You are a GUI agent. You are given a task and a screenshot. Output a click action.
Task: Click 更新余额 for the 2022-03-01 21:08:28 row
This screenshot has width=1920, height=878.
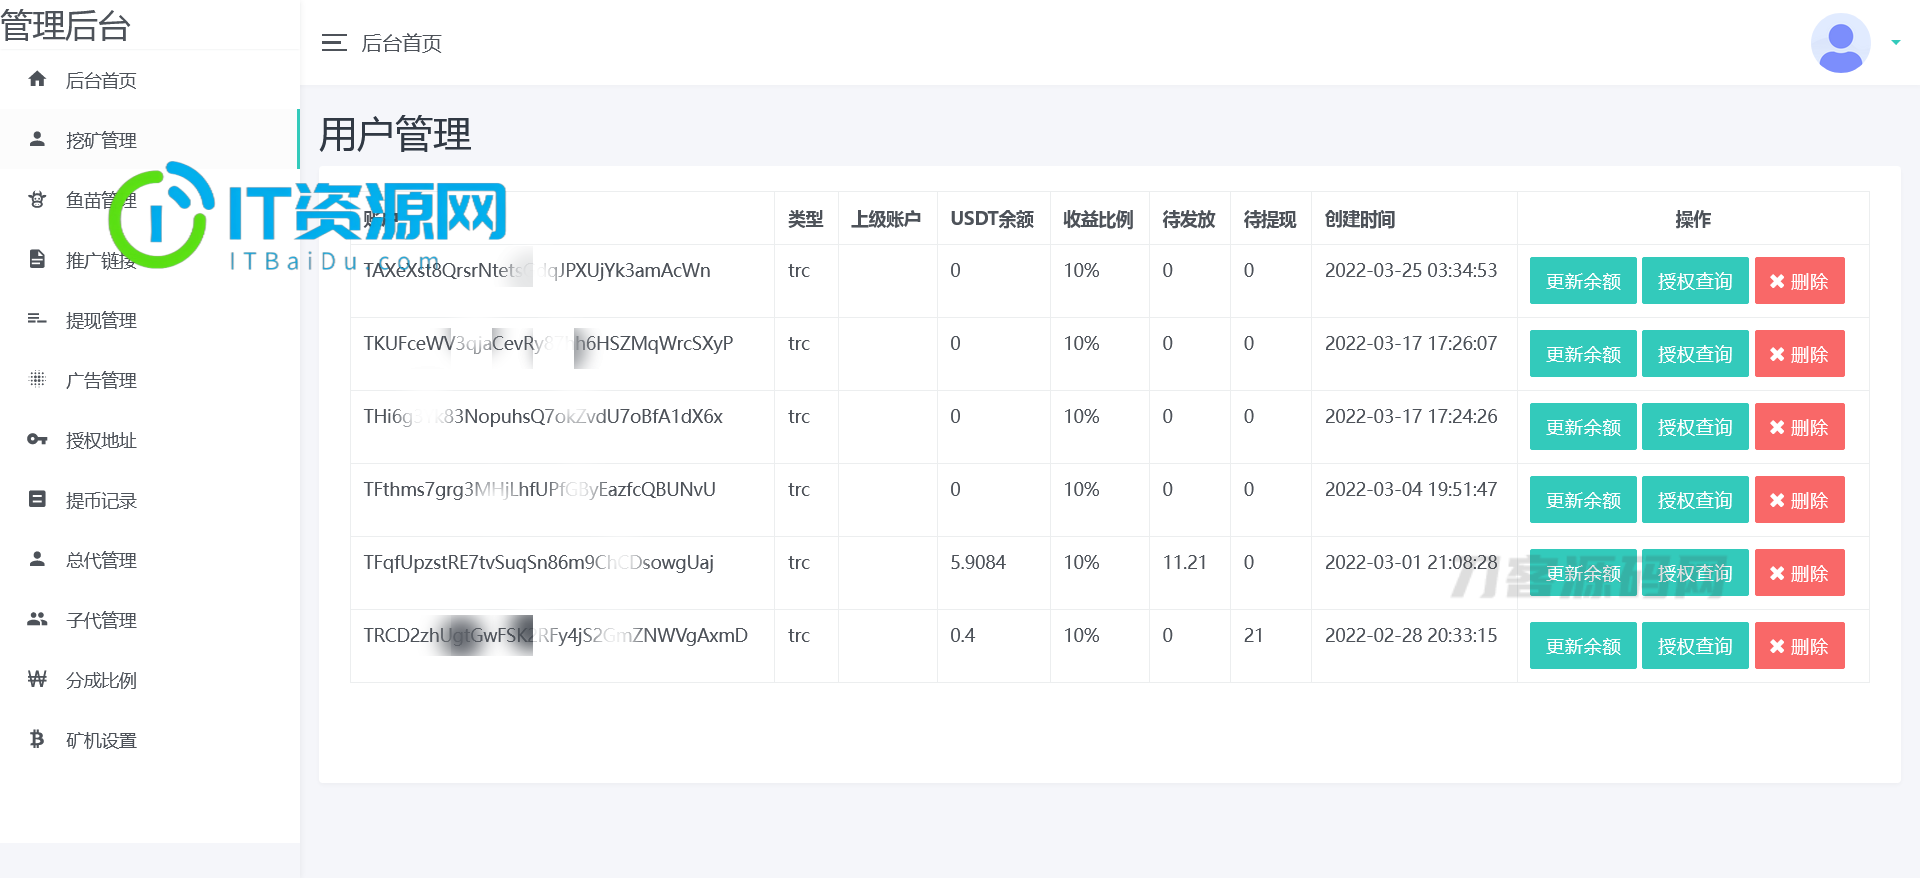1583,573
